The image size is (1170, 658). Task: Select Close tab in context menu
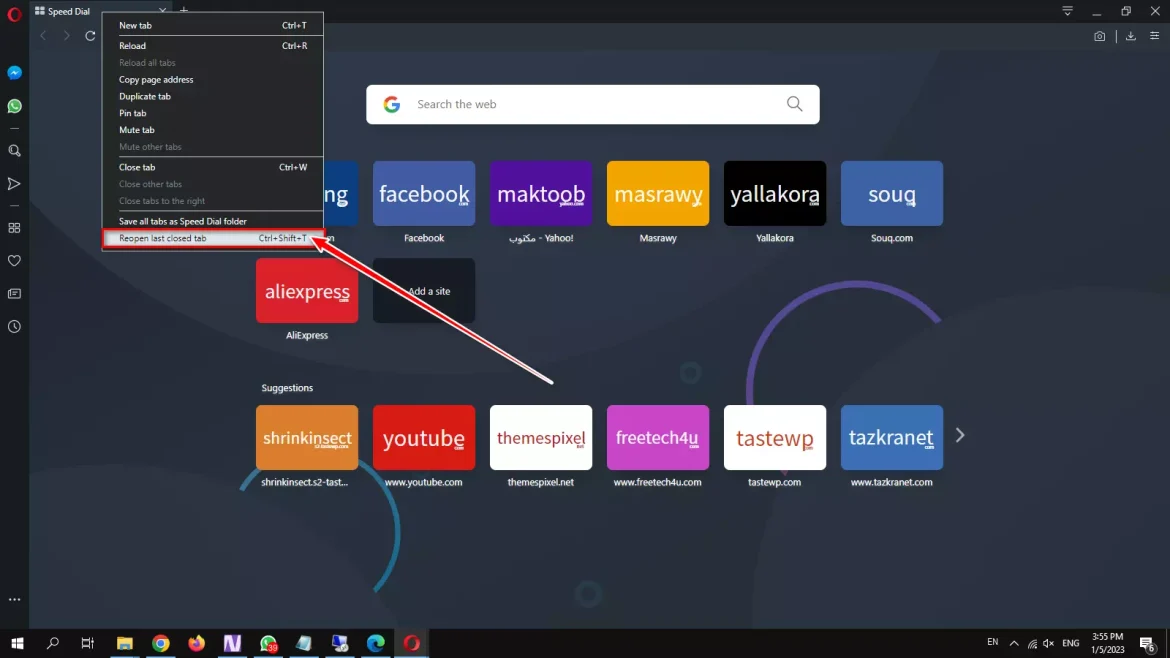[213, 167]
